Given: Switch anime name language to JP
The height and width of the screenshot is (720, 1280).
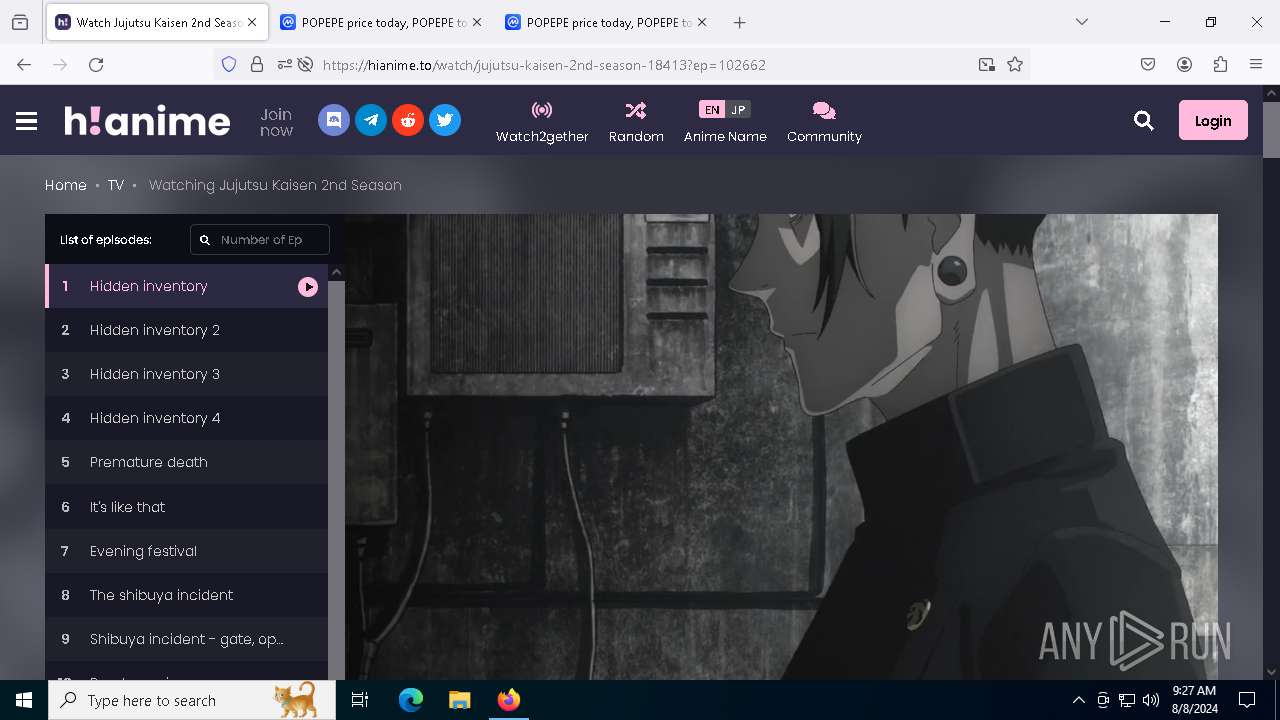Looking at the screenshot, I should pyautogui.click(x=738, y=110).
